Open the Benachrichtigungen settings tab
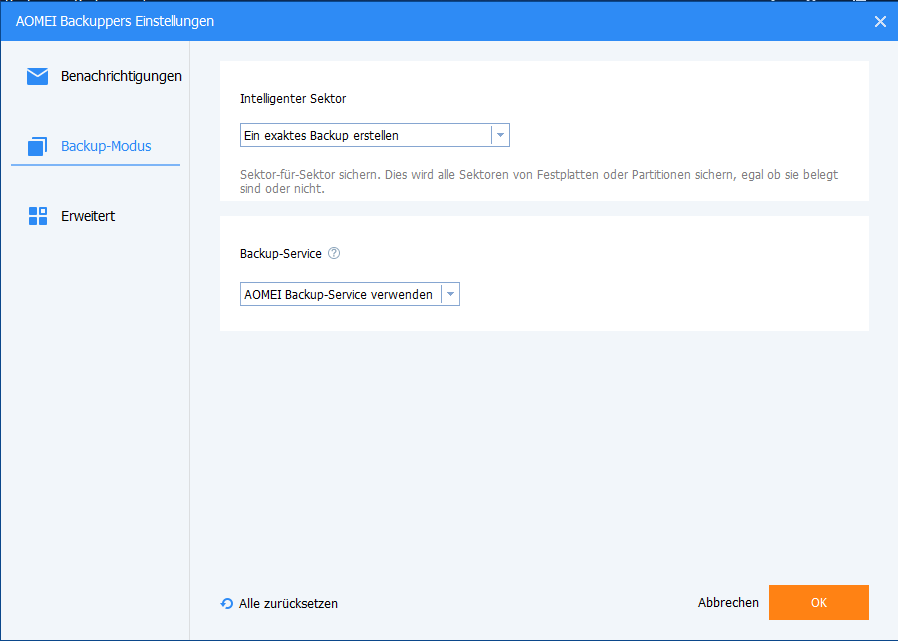Image resolution: width=898 pixels, height=641 pixels. (x=121, y=76)
